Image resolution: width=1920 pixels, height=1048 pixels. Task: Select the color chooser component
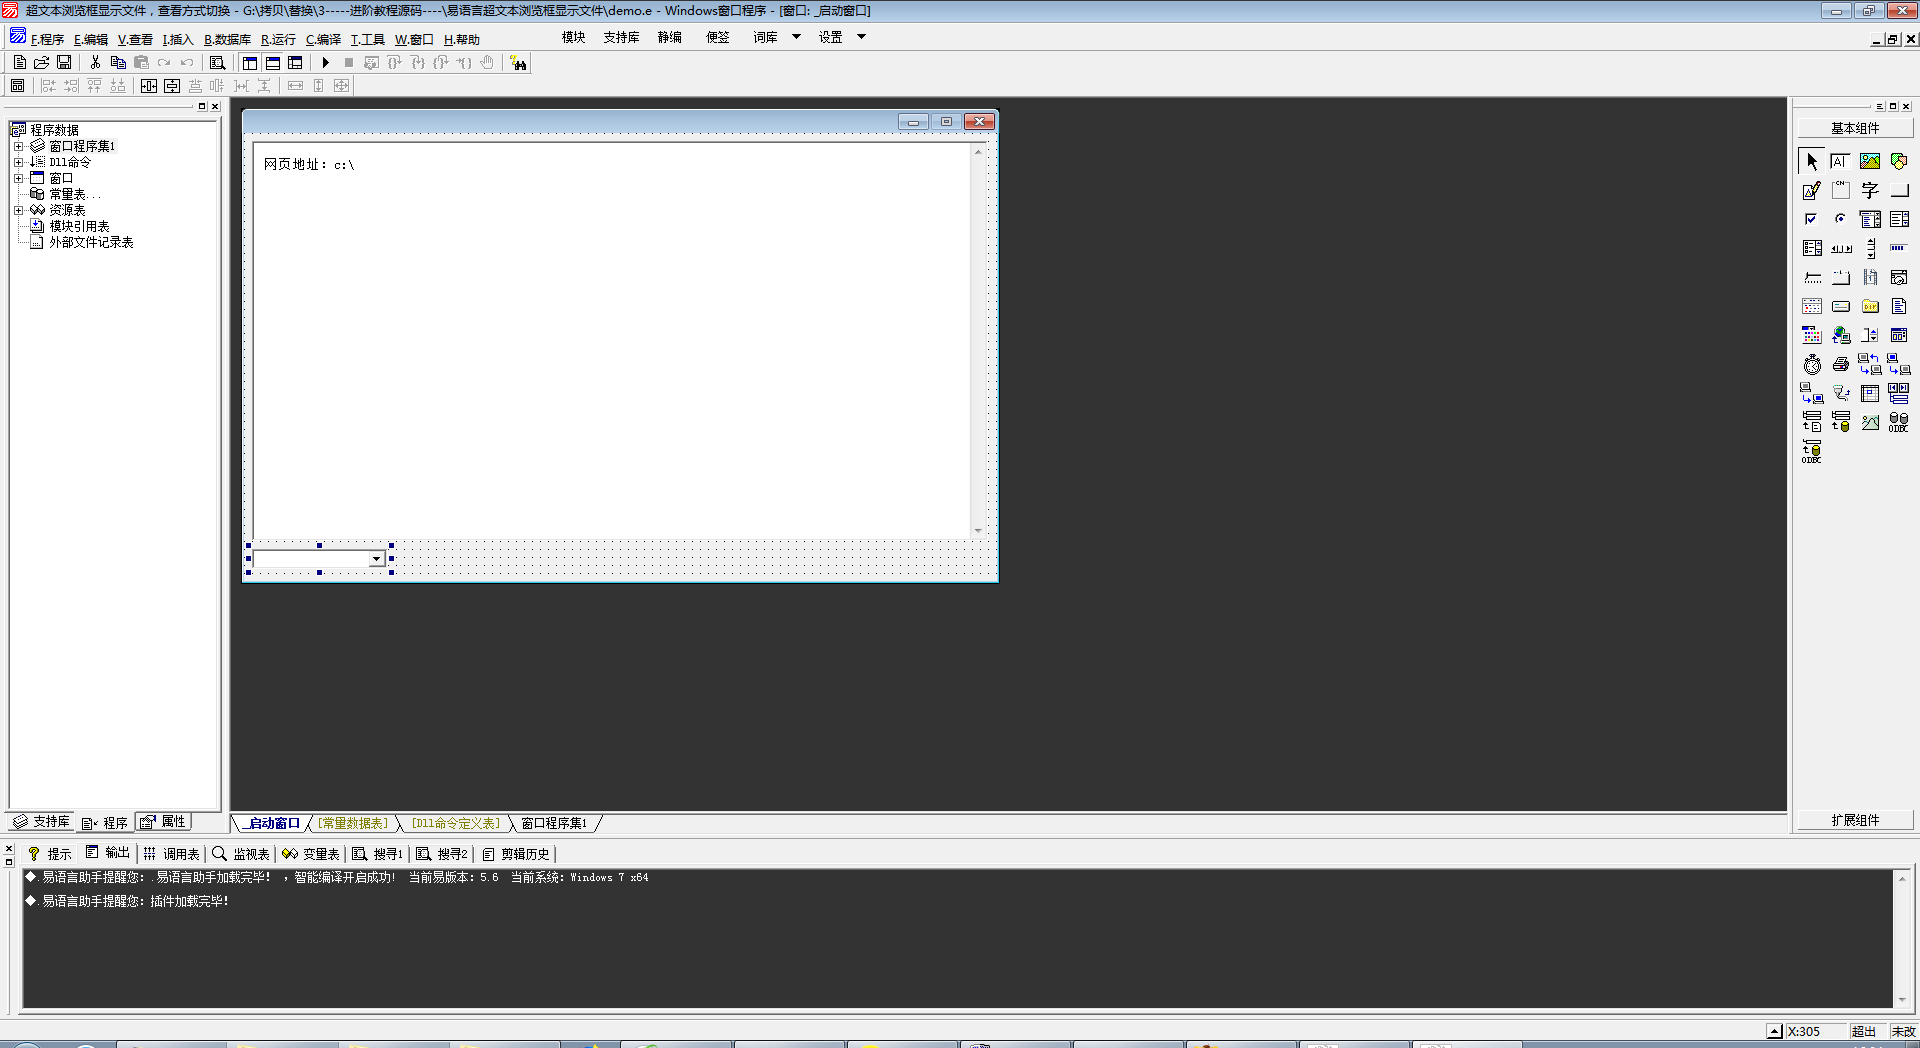1812,335
